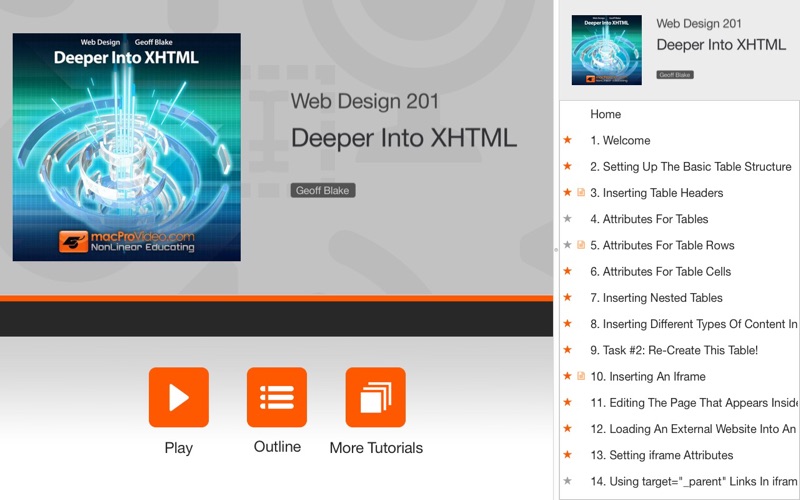800x500 pixels.
Task: Open chapter 10. Inserting An Iframe
Action: click(x=648, y=377)
